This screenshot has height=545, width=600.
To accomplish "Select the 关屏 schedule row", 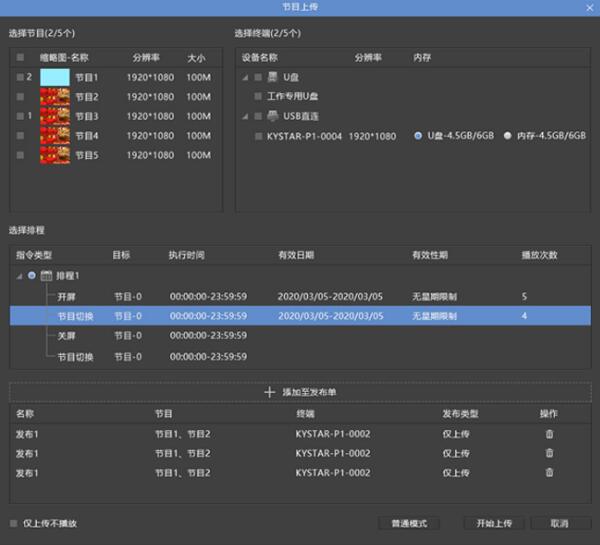I will [x=300, y=336].
